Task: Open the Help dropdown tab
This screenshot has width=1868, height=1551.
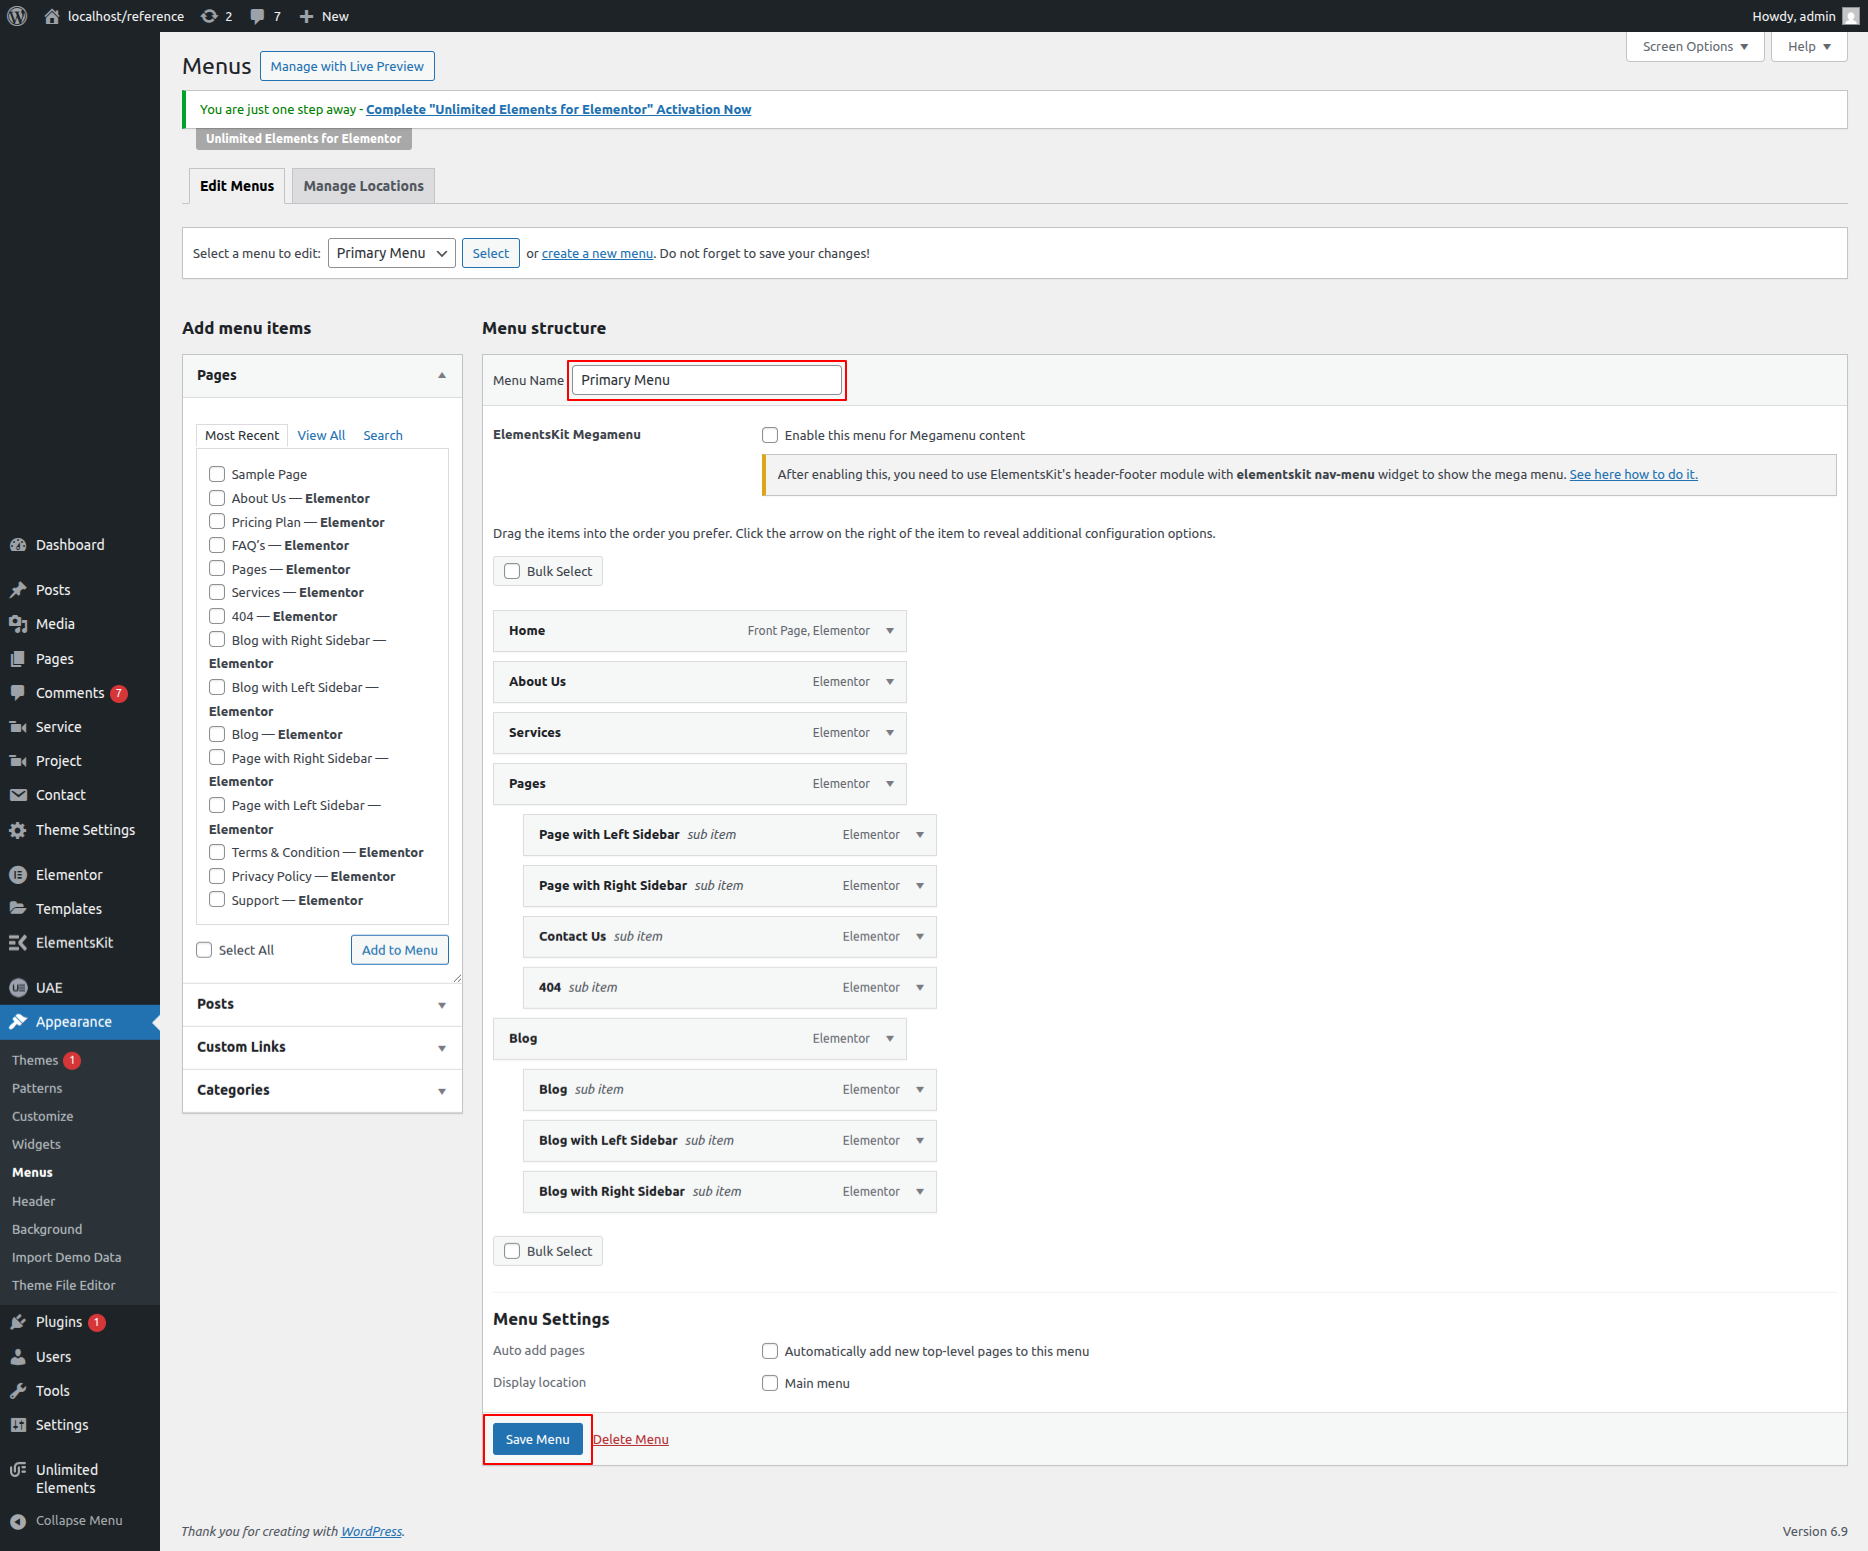Action: (x=1809, y=47)
